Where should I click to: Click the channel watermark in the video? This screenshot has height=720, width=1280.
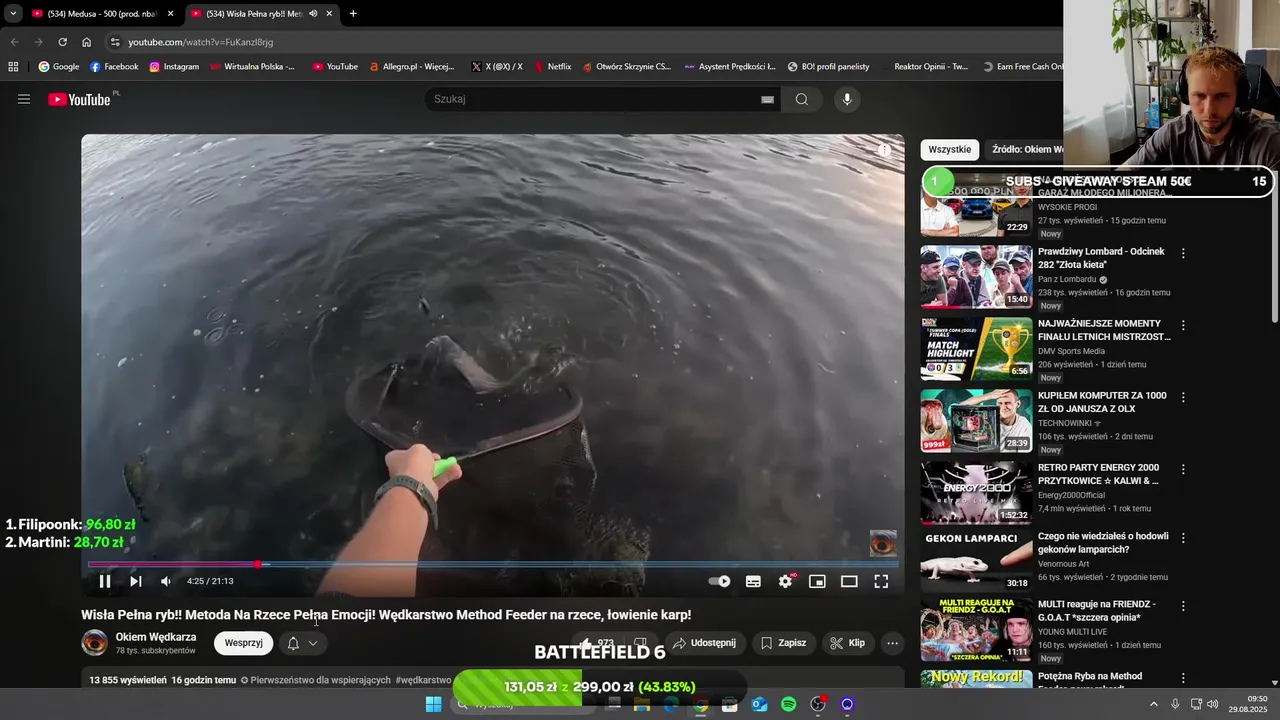click(x=883, y=543)
